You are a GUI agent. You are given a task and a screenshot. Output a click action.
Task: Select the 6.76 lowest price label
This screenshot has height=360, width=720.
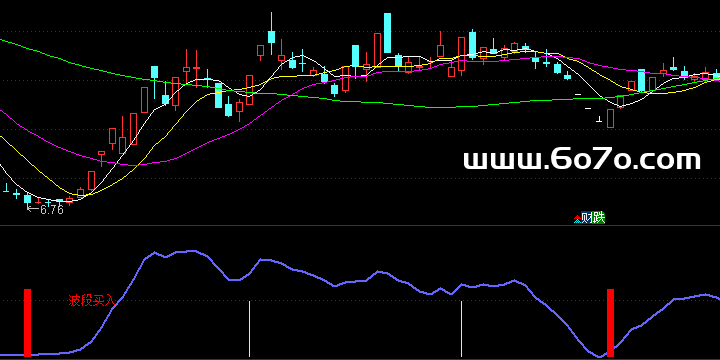point(51,210)
